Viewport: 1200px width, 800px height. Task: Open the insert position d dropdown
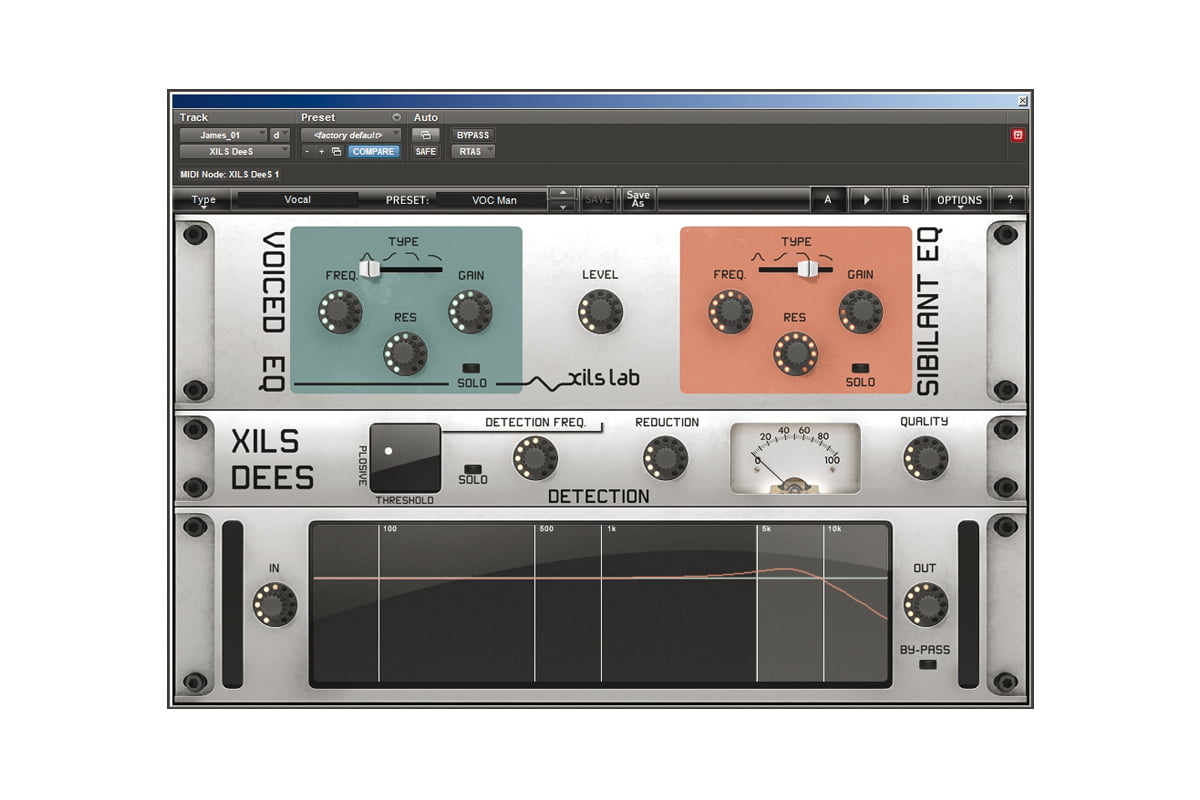point(280,135)
